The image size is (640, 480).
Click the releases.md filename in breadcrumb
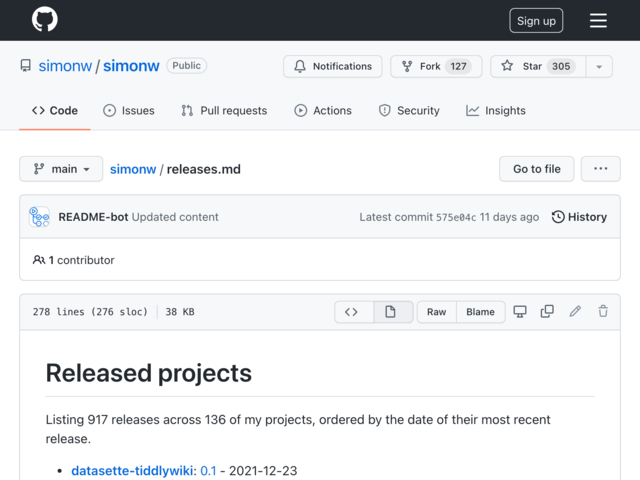coord(204,169)
